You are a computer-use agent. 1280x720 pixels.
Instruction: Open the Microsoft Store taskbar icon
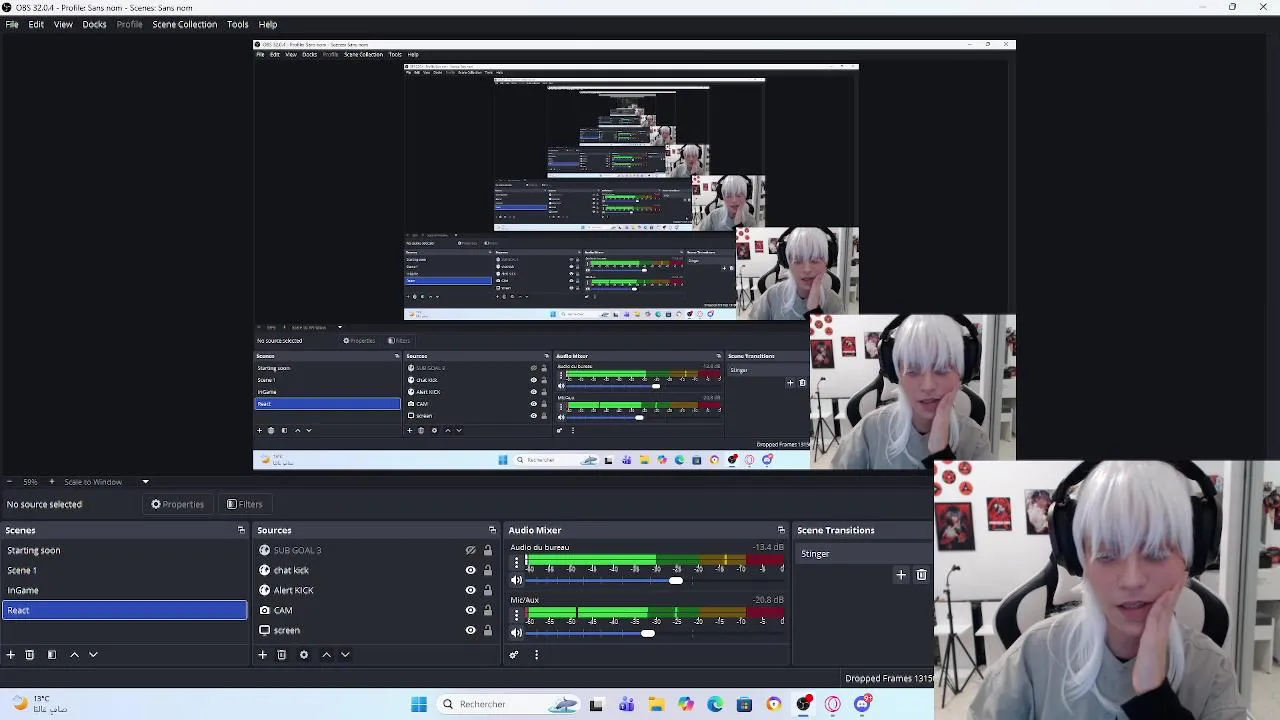[744, 704]
